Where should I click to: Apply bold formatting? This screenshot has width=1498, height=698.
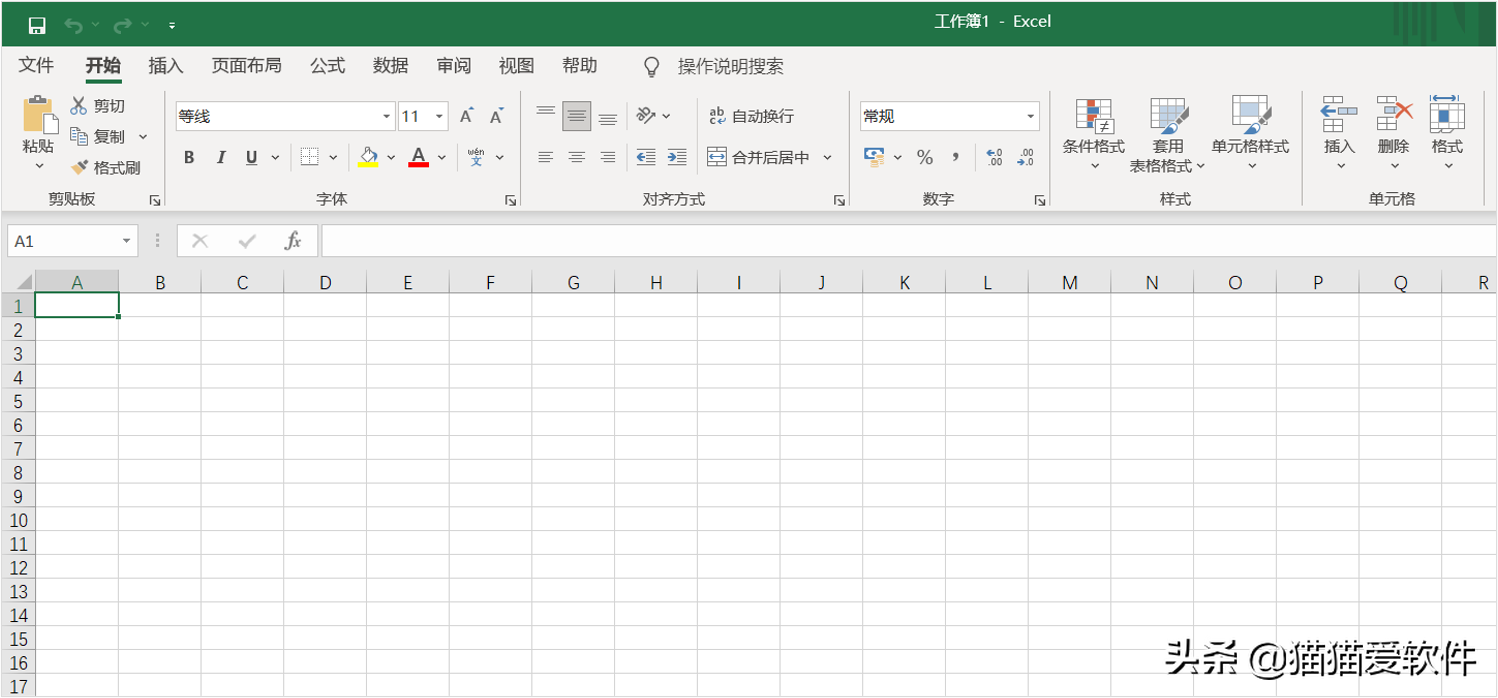pos(188,157)
